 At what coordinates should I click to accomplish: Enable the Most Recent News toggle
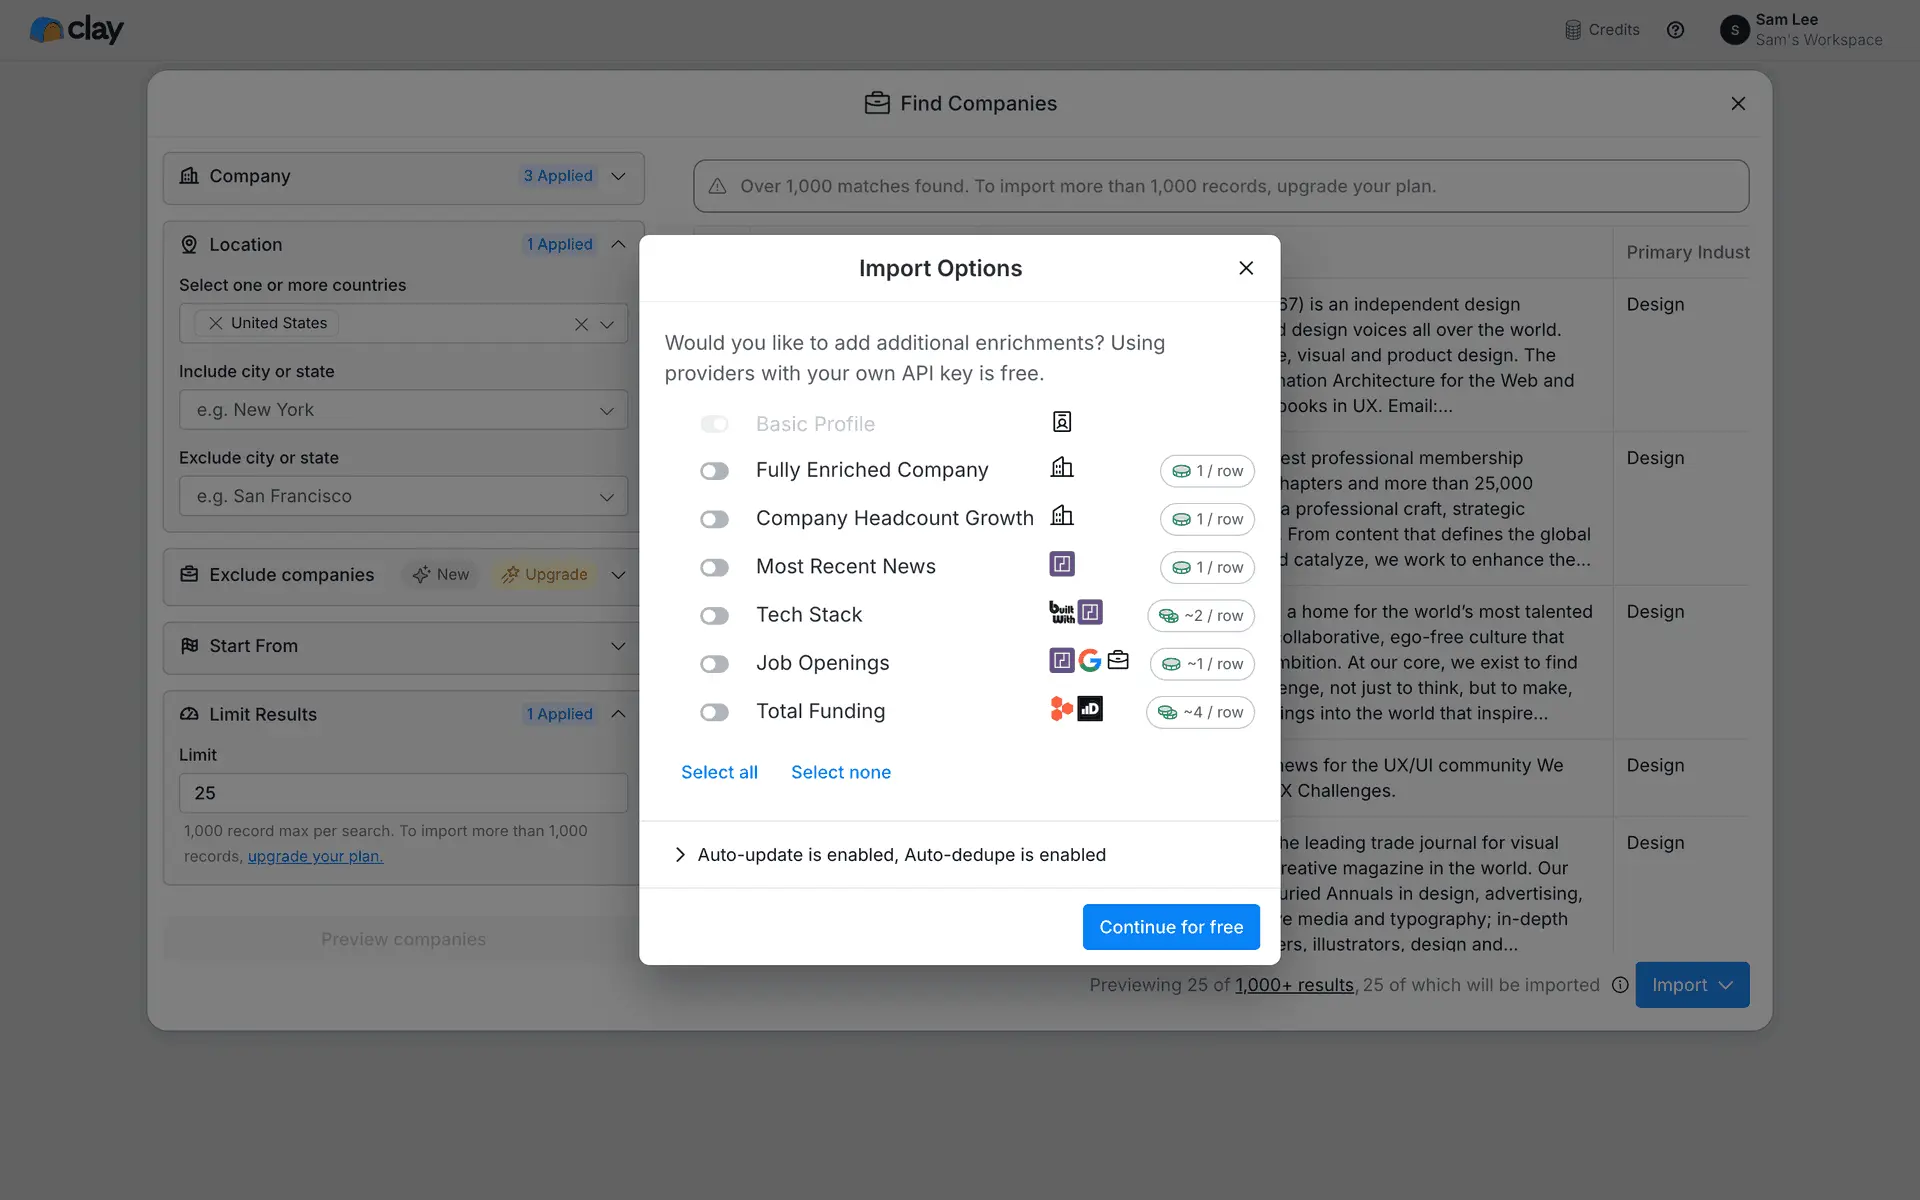click(714, 568)
